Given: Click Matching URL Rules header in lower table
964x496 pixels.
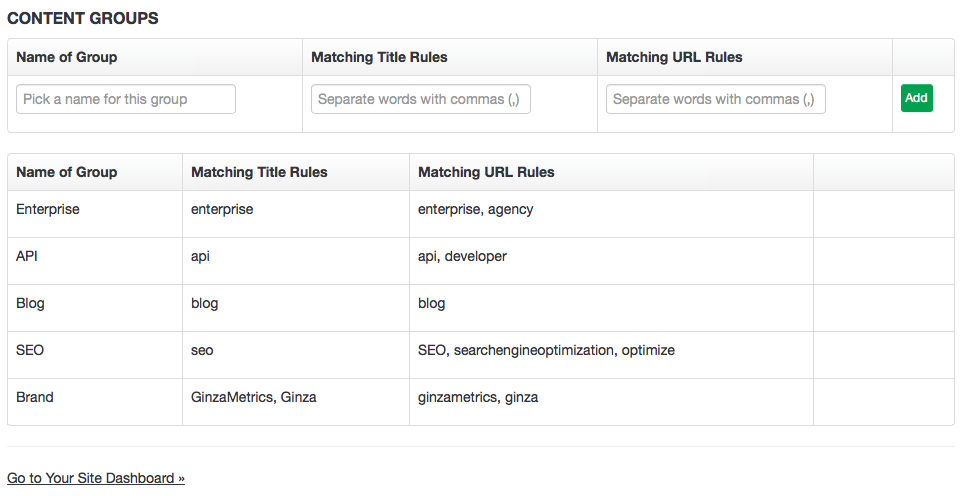Looking at the screenshot, I should click(486, 172).
